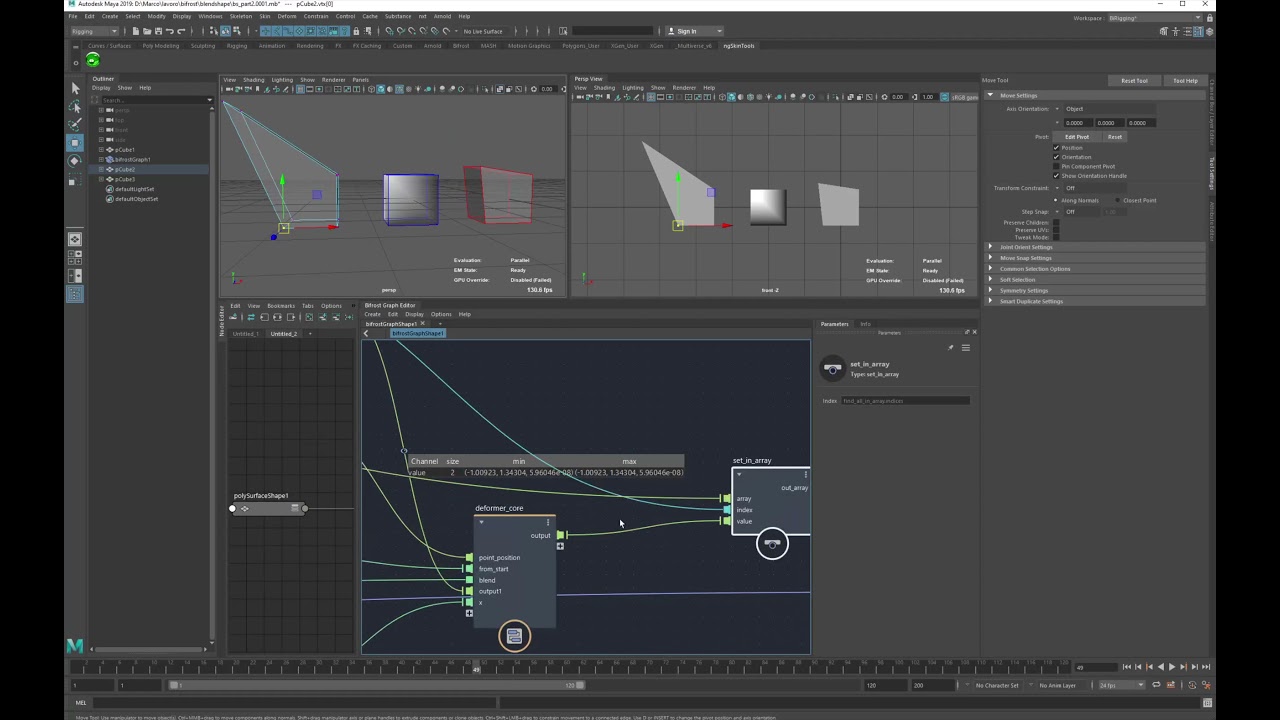Close the Bifrost Parameters panel
This screenshot has height=720, width=1280.
[974, 332]
